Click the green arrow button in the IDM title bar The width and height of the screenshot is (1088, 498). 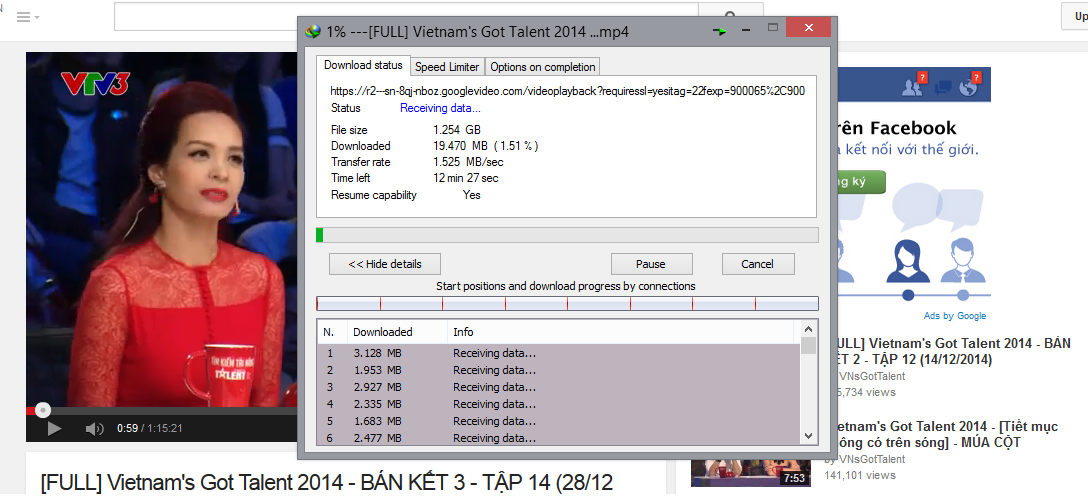click(720, 31)
